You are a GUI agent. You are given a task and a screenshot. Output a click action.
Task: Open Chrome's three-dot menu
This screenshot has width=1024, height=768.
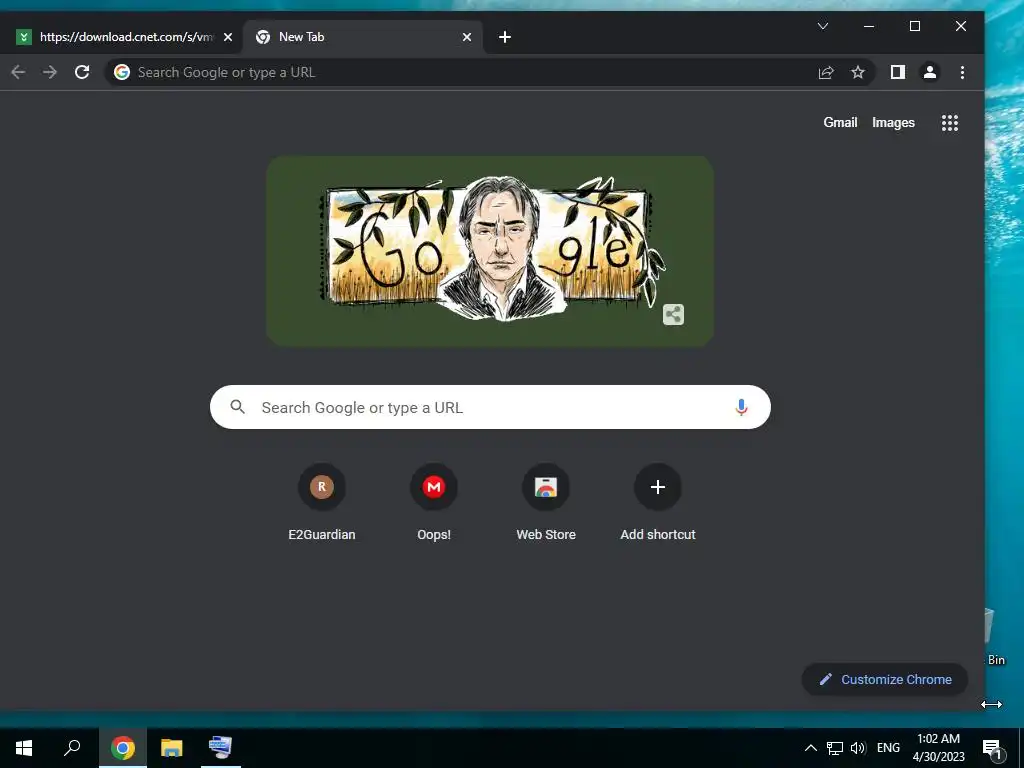tap(962, 72)
